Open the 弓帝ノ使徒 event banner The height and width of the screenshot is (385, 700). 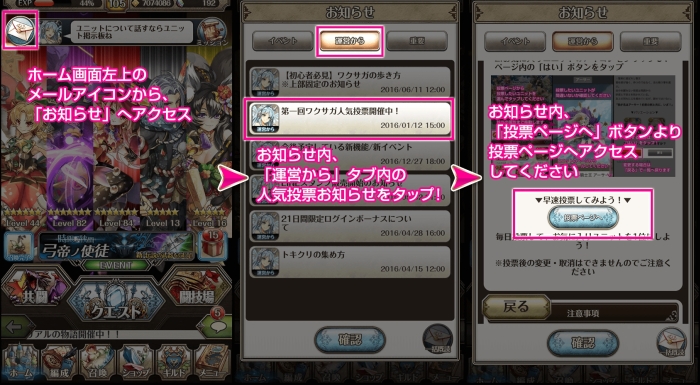[x=117, y=248]
